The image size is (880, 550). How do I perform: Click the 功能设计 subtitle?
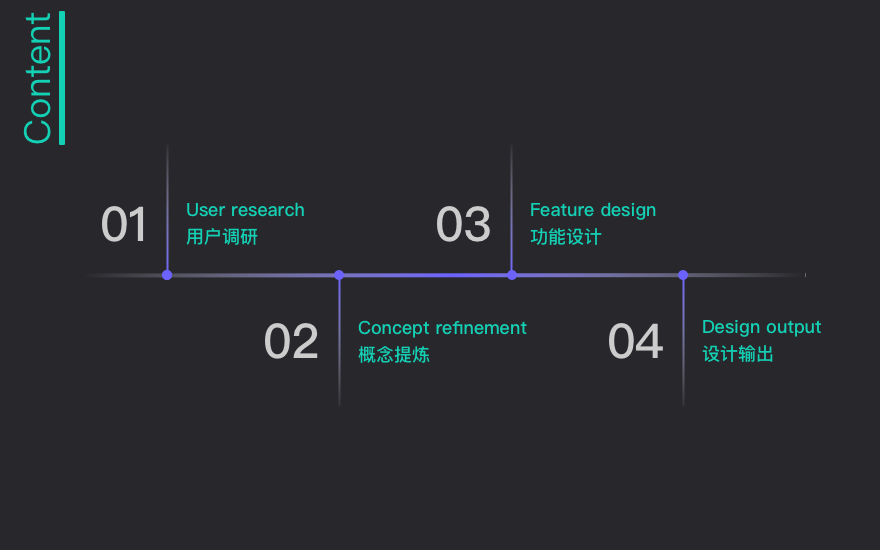[566, 237]
